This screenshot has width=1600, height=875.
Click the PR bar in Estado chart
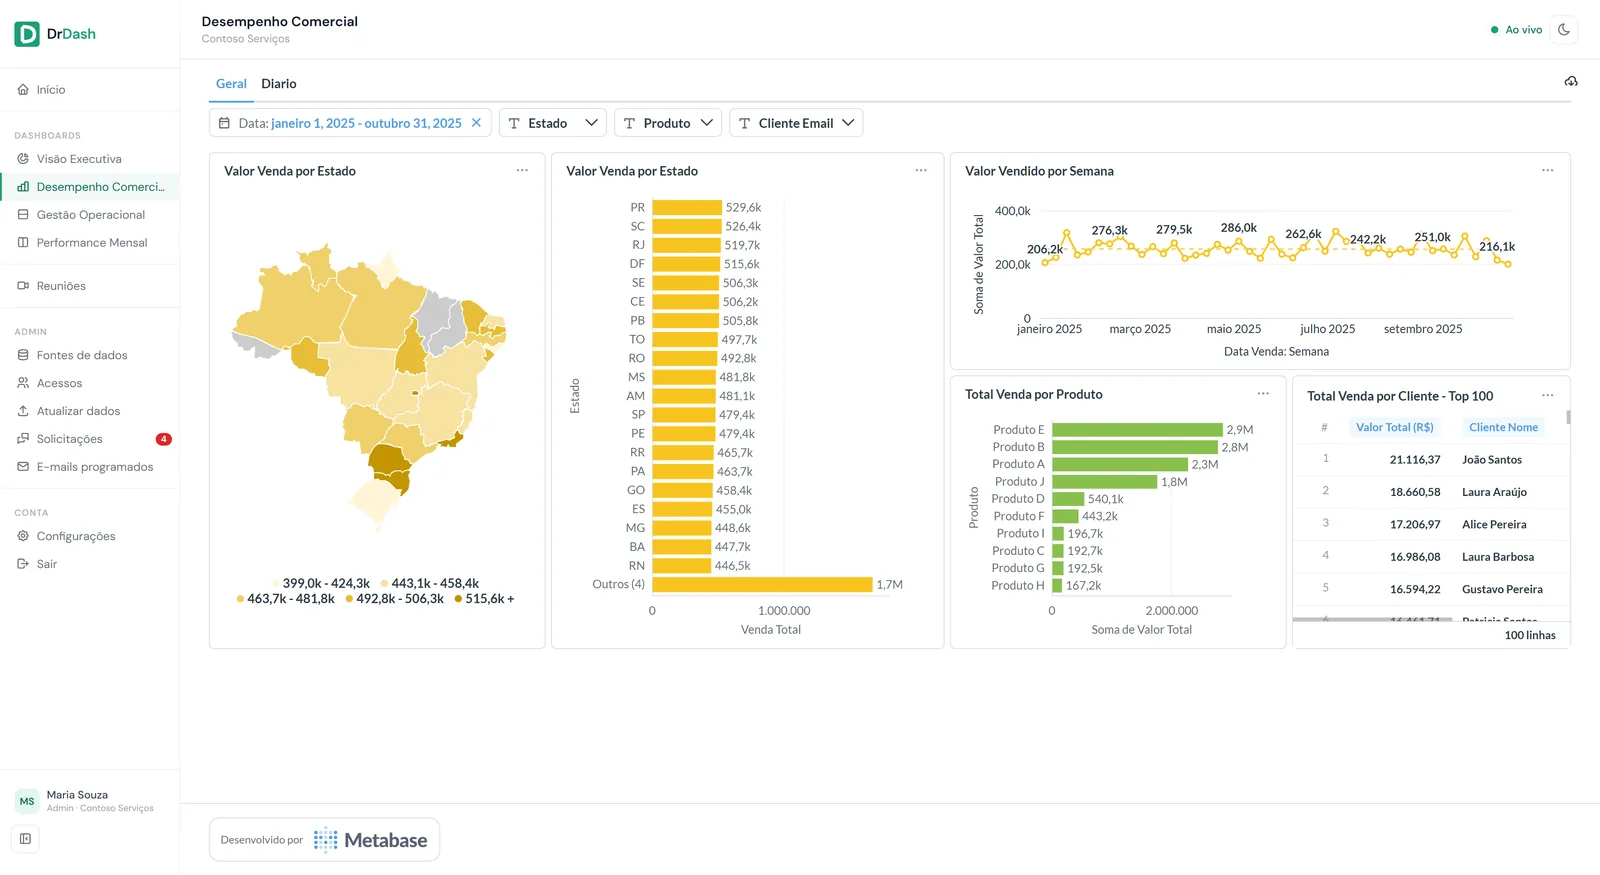(x=687, y=208)
